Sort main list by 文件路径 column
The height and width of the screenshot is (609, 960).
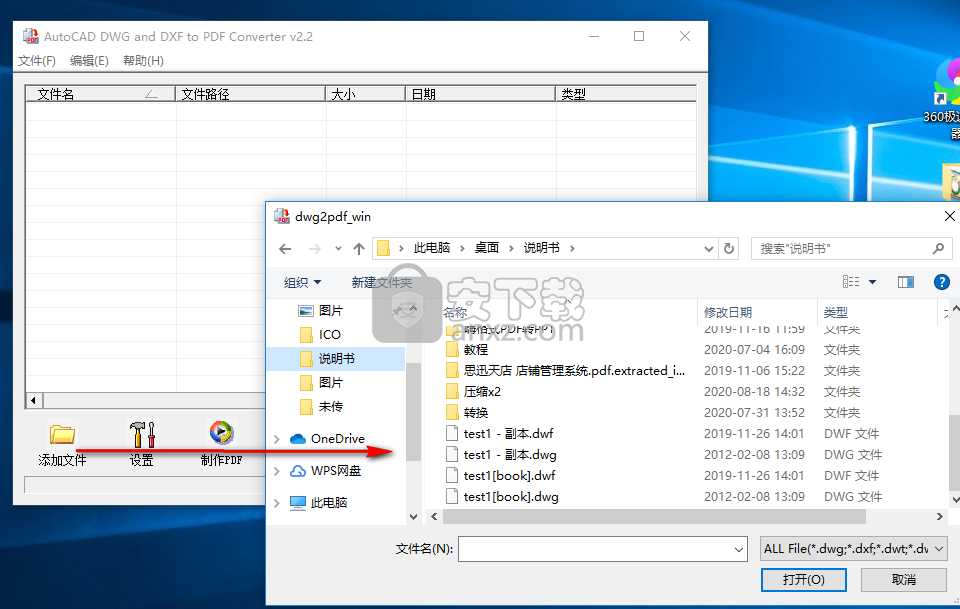[x=250, y=94]
